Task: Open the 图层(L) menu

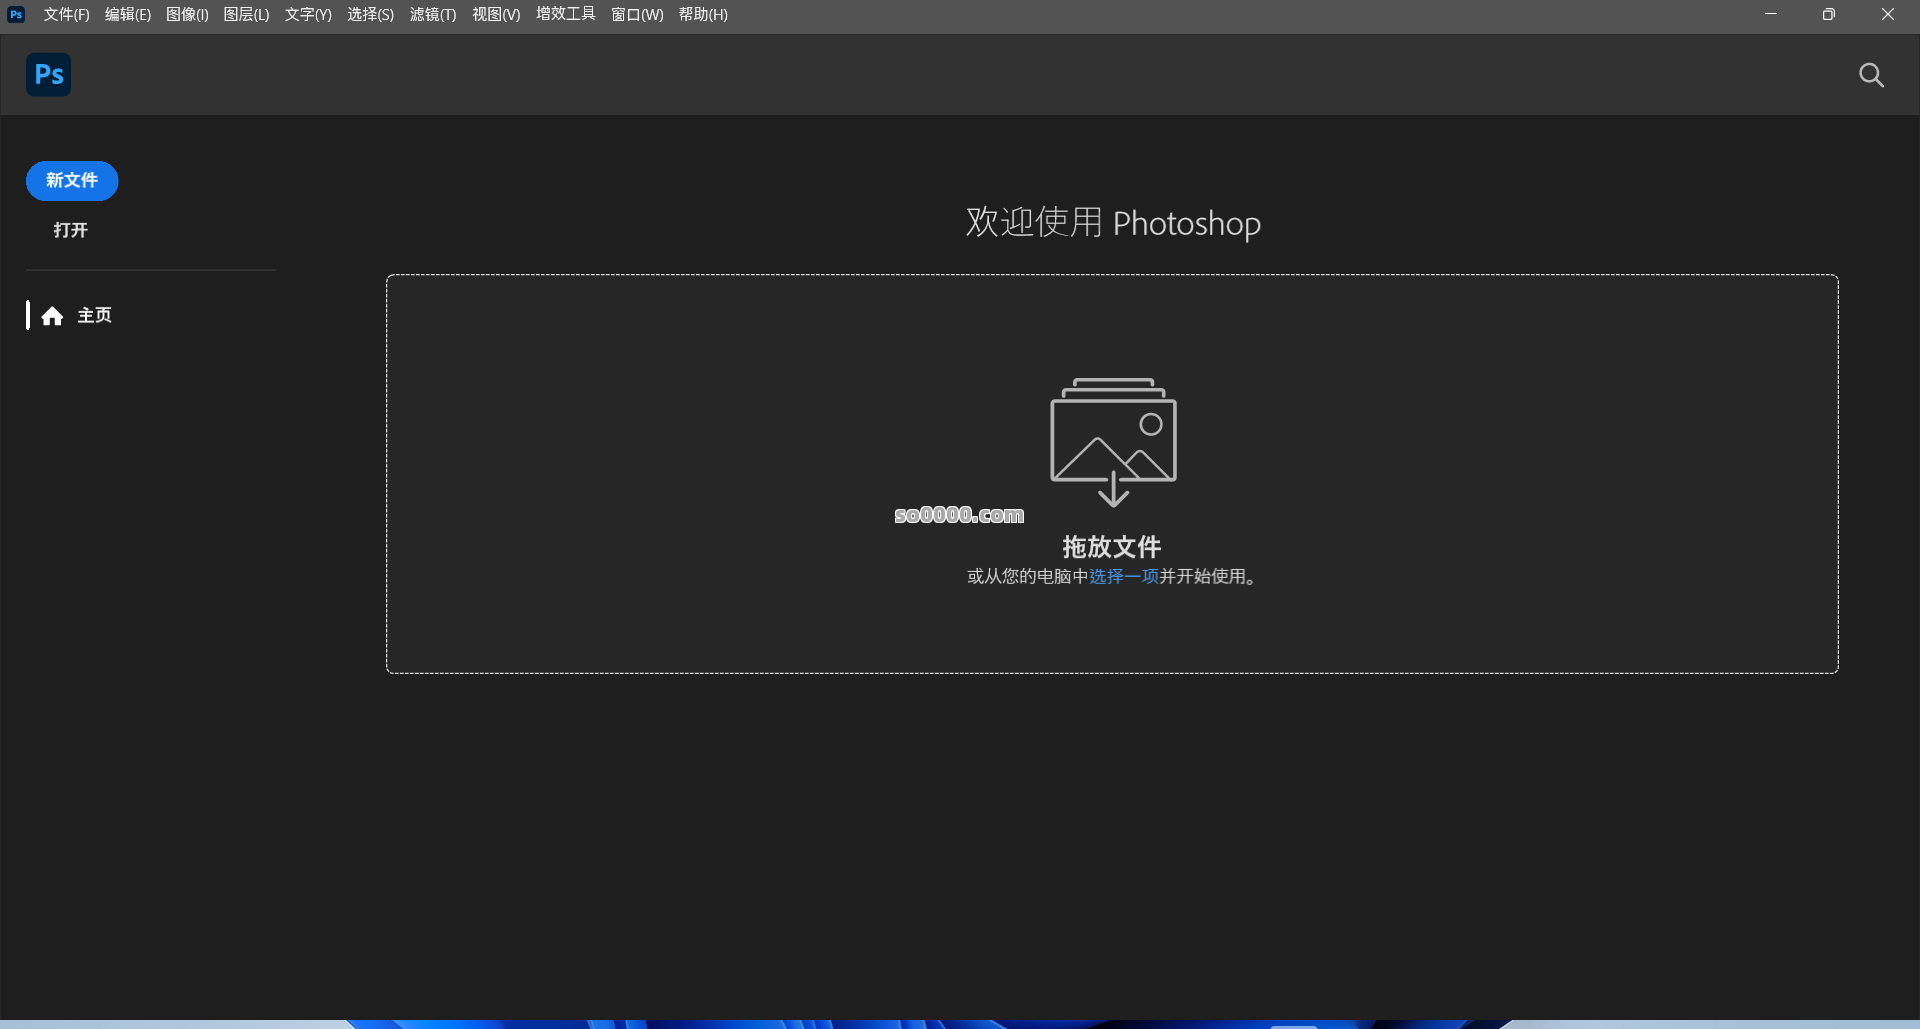Action: (246, 14)
